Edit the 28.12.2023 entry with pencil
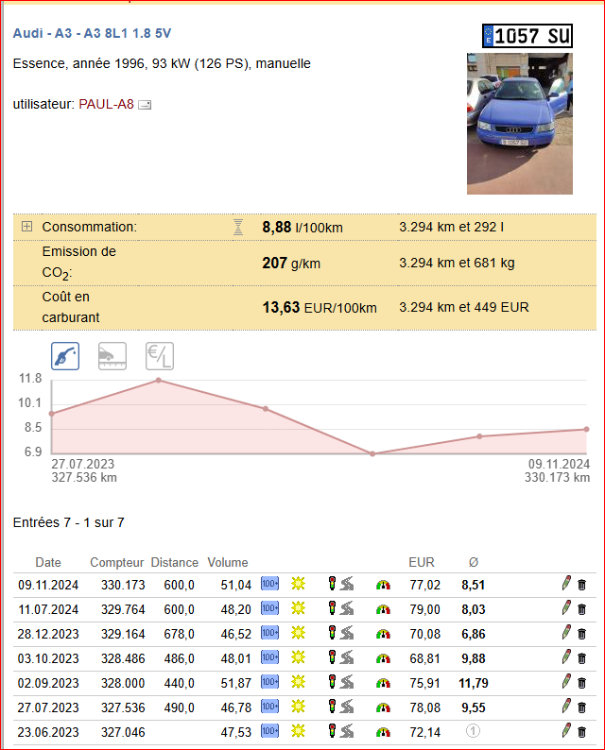This screenshot has height=750, width=605. (566, 632)
